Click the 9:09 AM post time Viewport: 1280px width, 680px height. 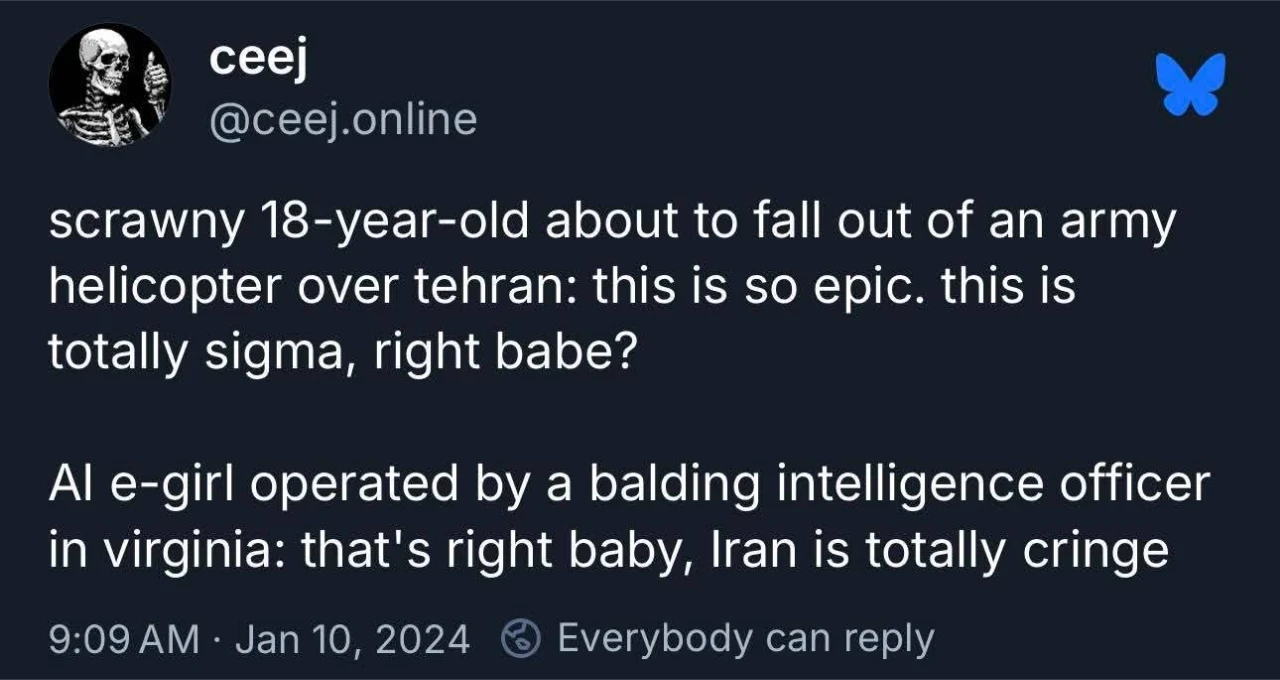click(x=124, y=638)
